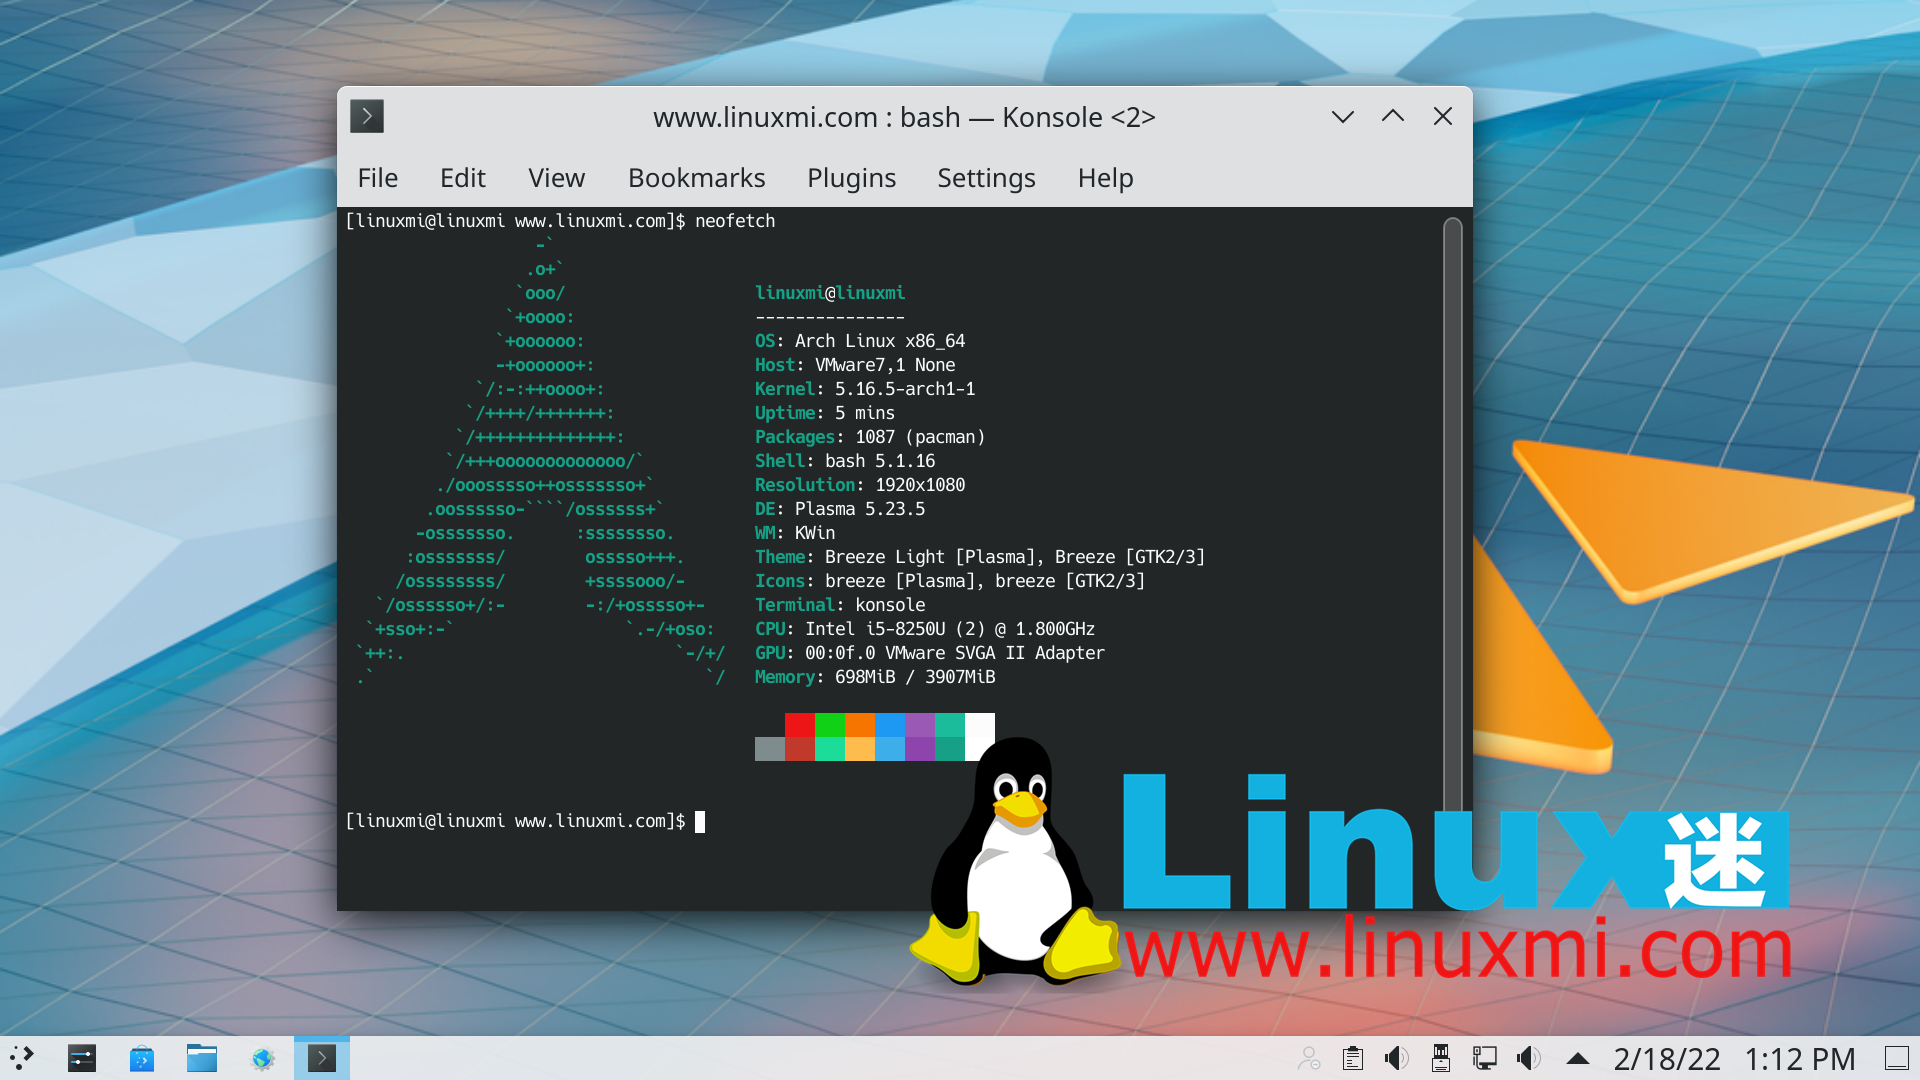Click the faded user icon in the tray
1920x1080 pixels.
click(x=1309, y=1058)
